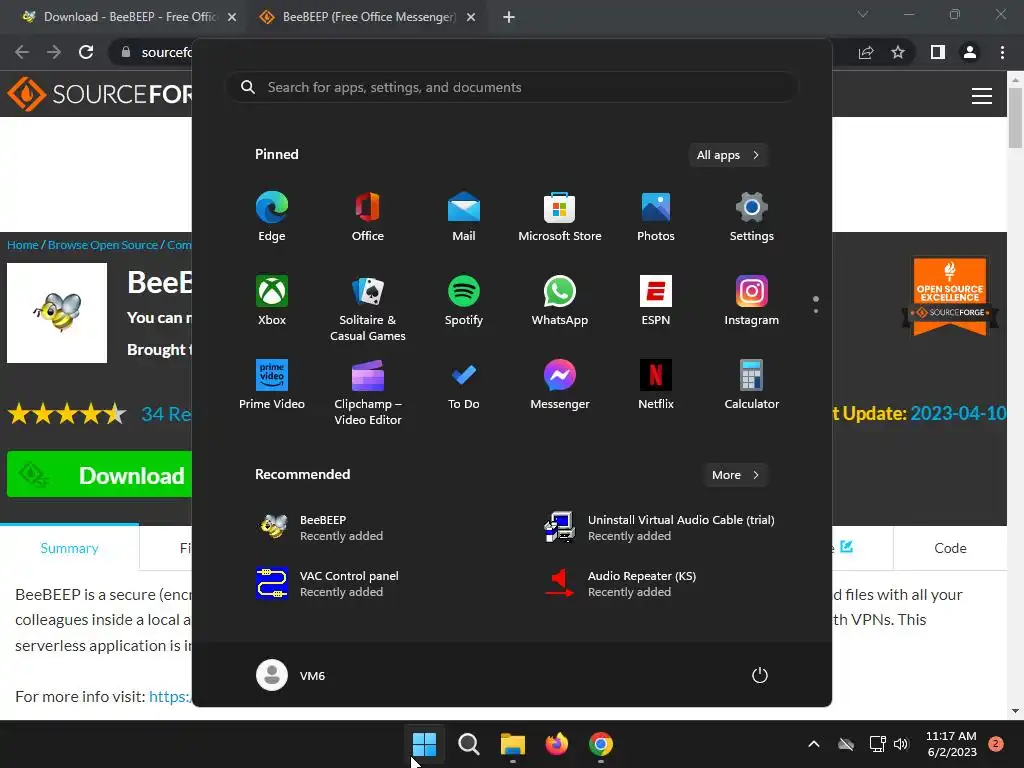The height and width of the screenshot is (768, 1024).
Task: Toggle Chrome side panel
Action: tap(938, 52)
